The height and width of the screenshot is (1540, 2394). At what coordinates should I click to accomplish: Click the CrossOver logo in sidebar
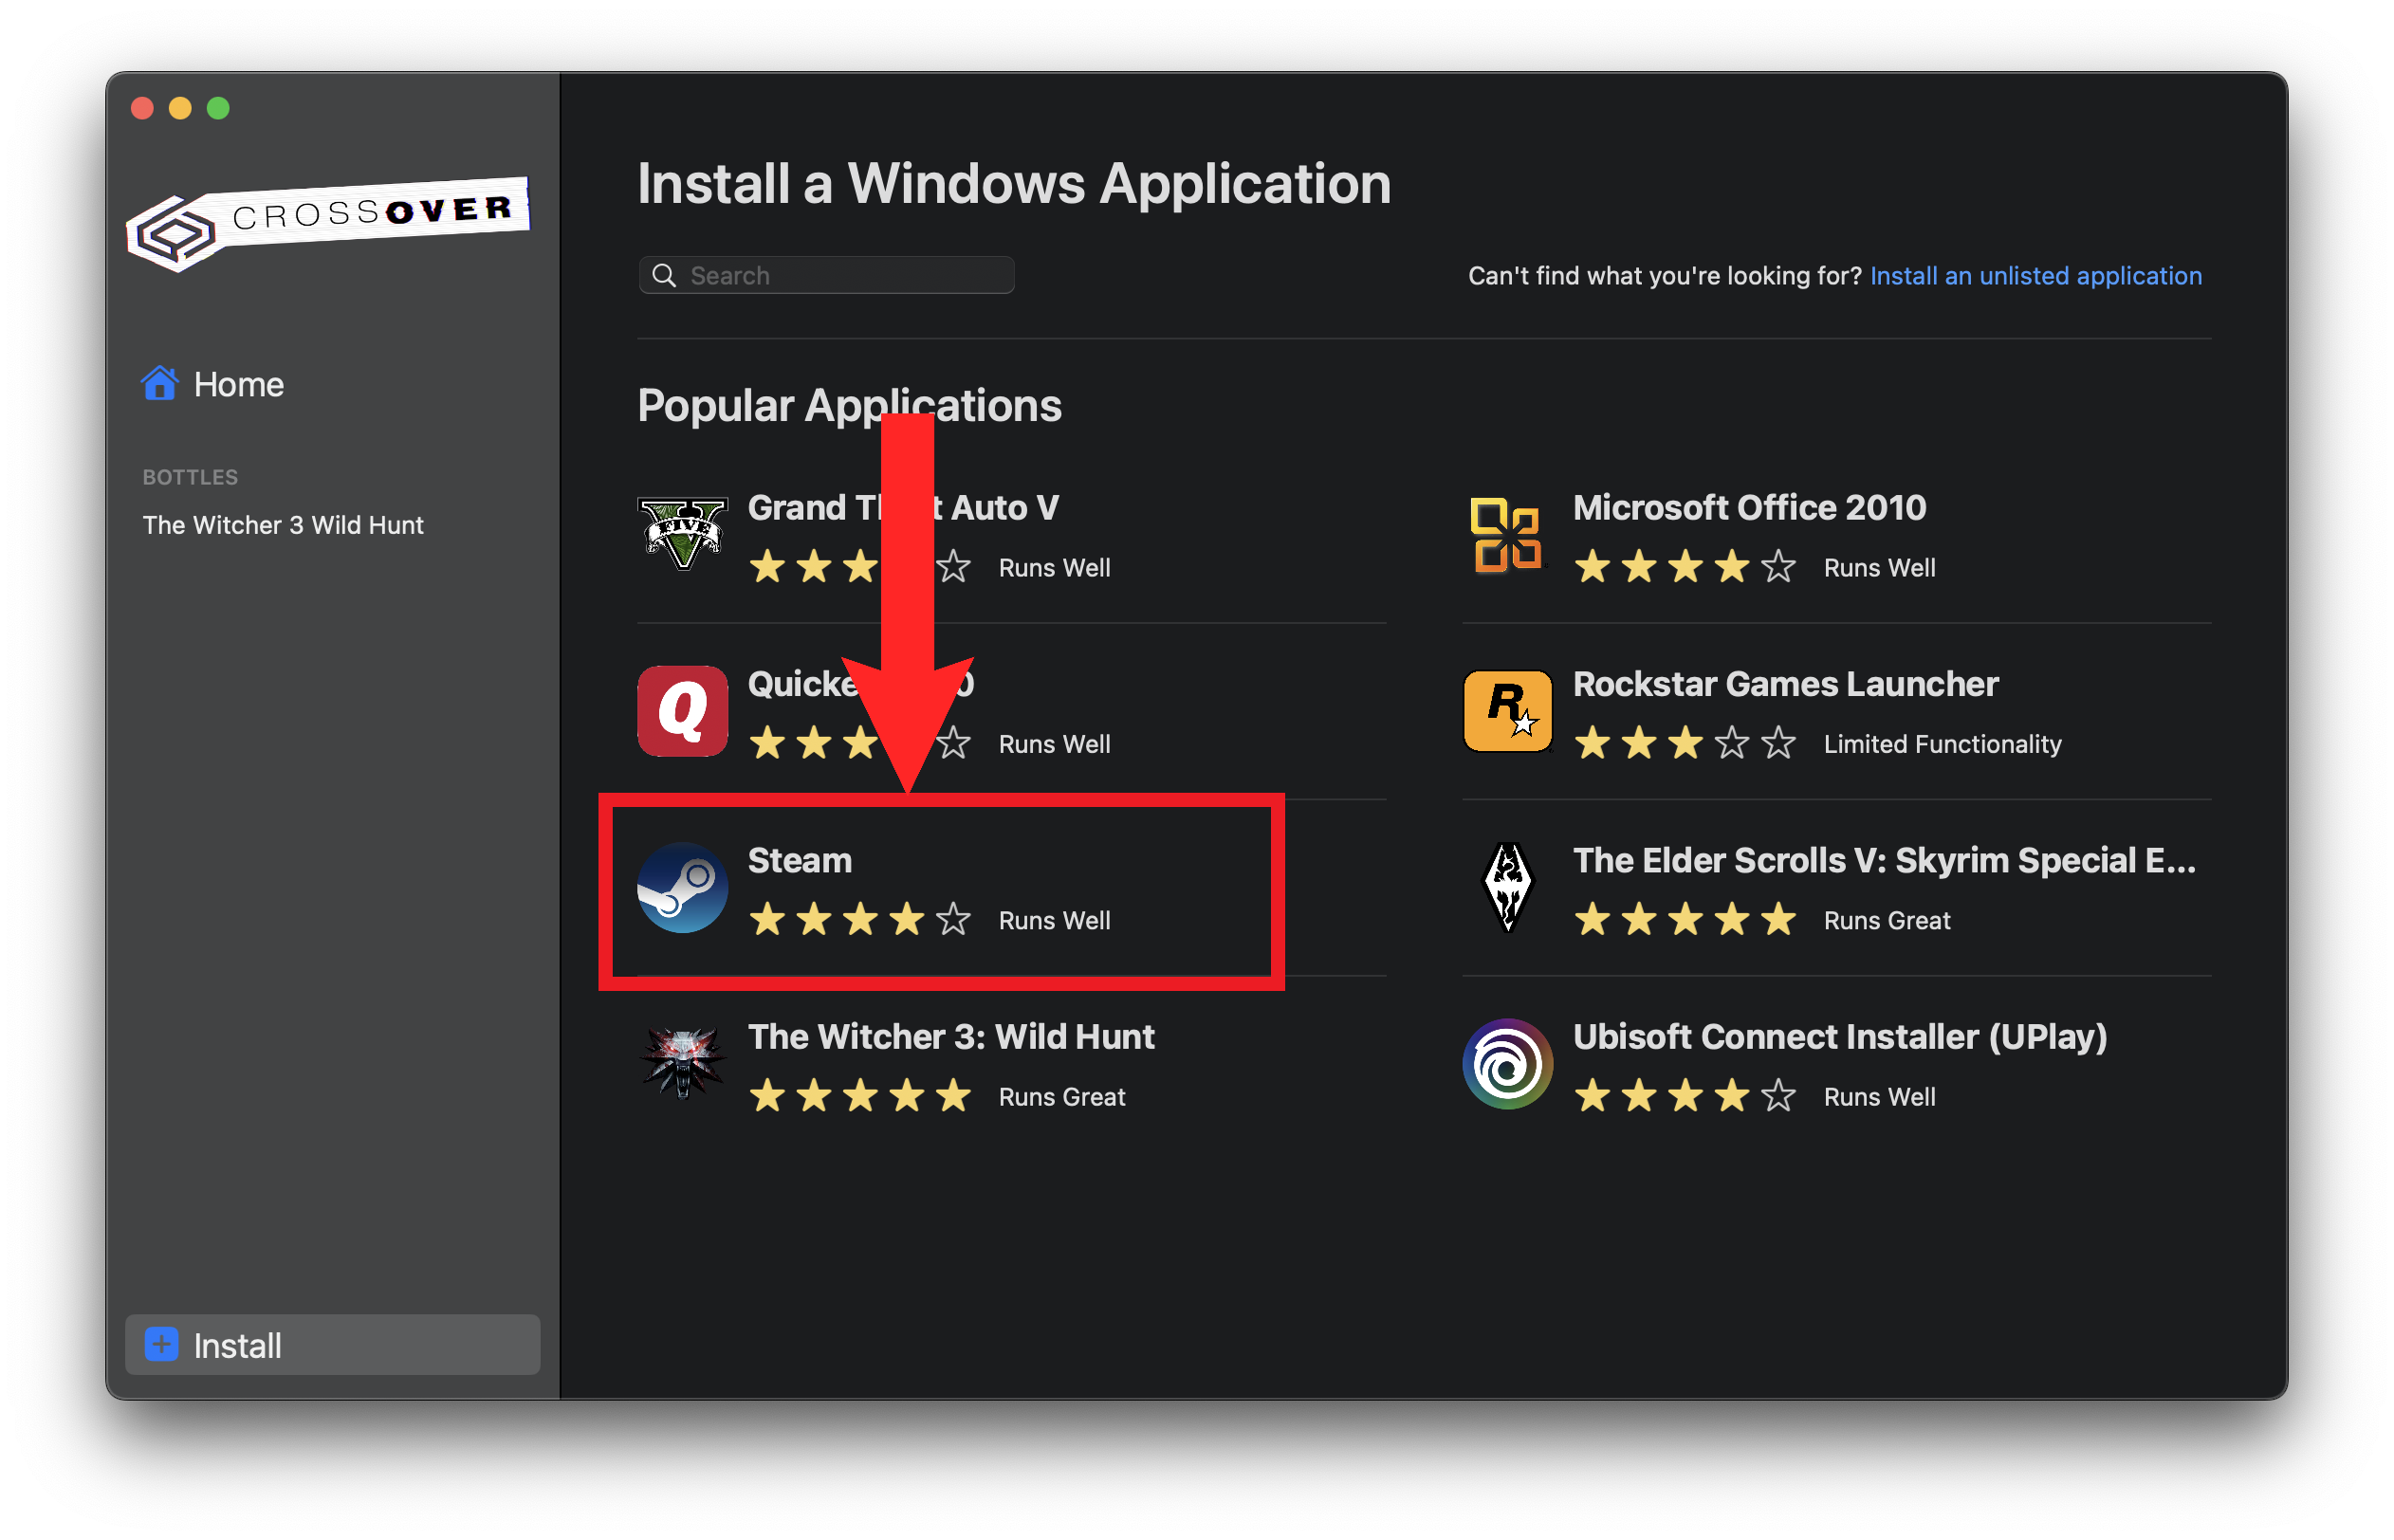coord(327,224)
